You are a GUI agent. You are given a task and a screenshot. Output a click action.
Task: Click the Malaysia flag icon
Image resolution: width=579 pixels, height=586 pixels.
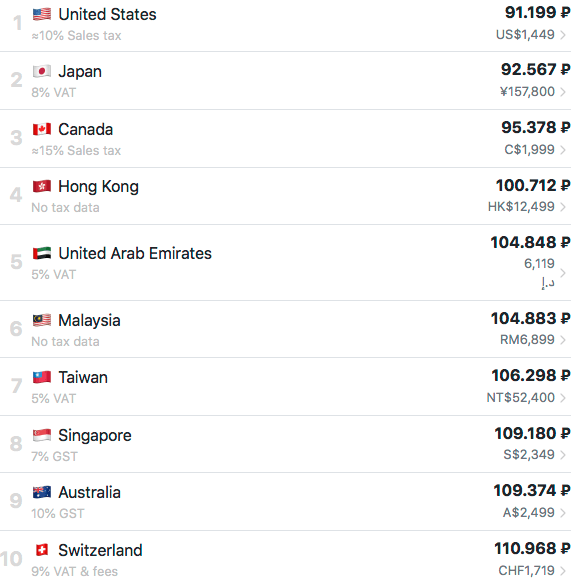coord(42,320)
